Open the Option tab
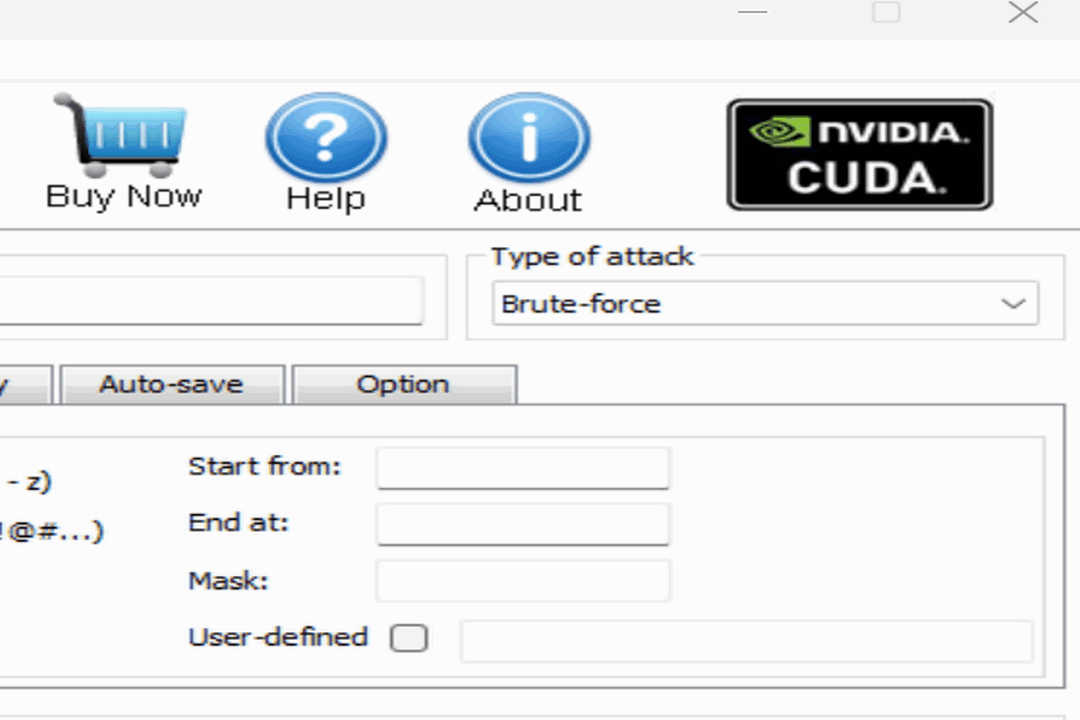 tap(403, 385)
